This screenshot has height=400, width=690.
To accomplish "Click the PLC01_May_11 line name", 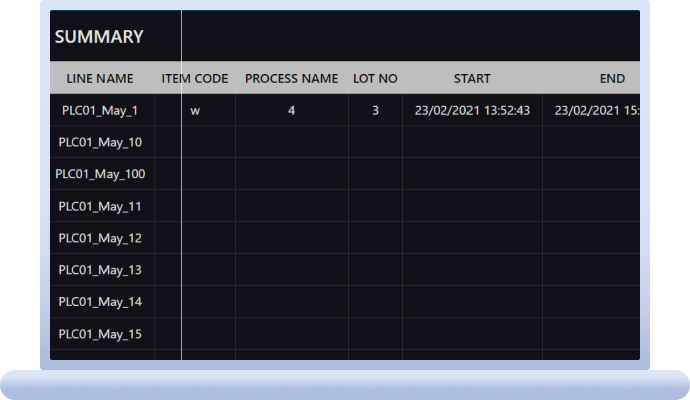I will (x=100, y=206).
